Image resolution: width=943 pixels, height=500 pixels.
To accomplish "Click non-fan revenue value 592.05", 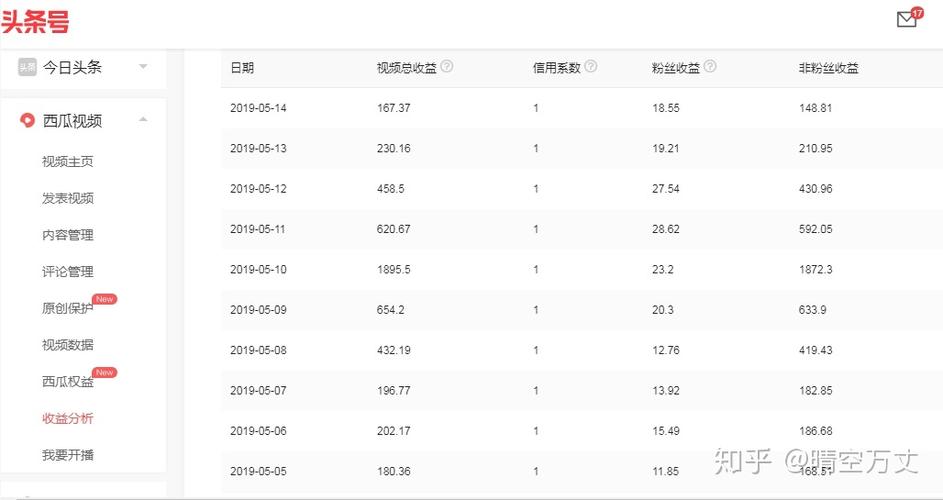I will (816, 229).
